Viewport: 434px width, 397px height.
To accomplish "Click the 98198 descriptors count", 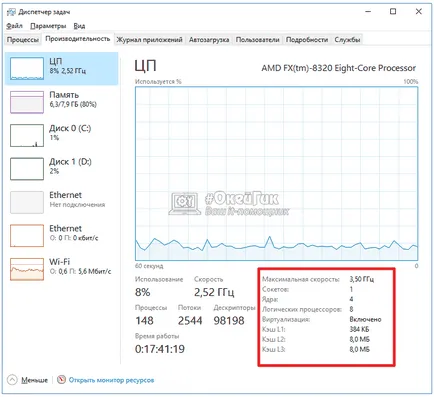I will click(229, 321).
